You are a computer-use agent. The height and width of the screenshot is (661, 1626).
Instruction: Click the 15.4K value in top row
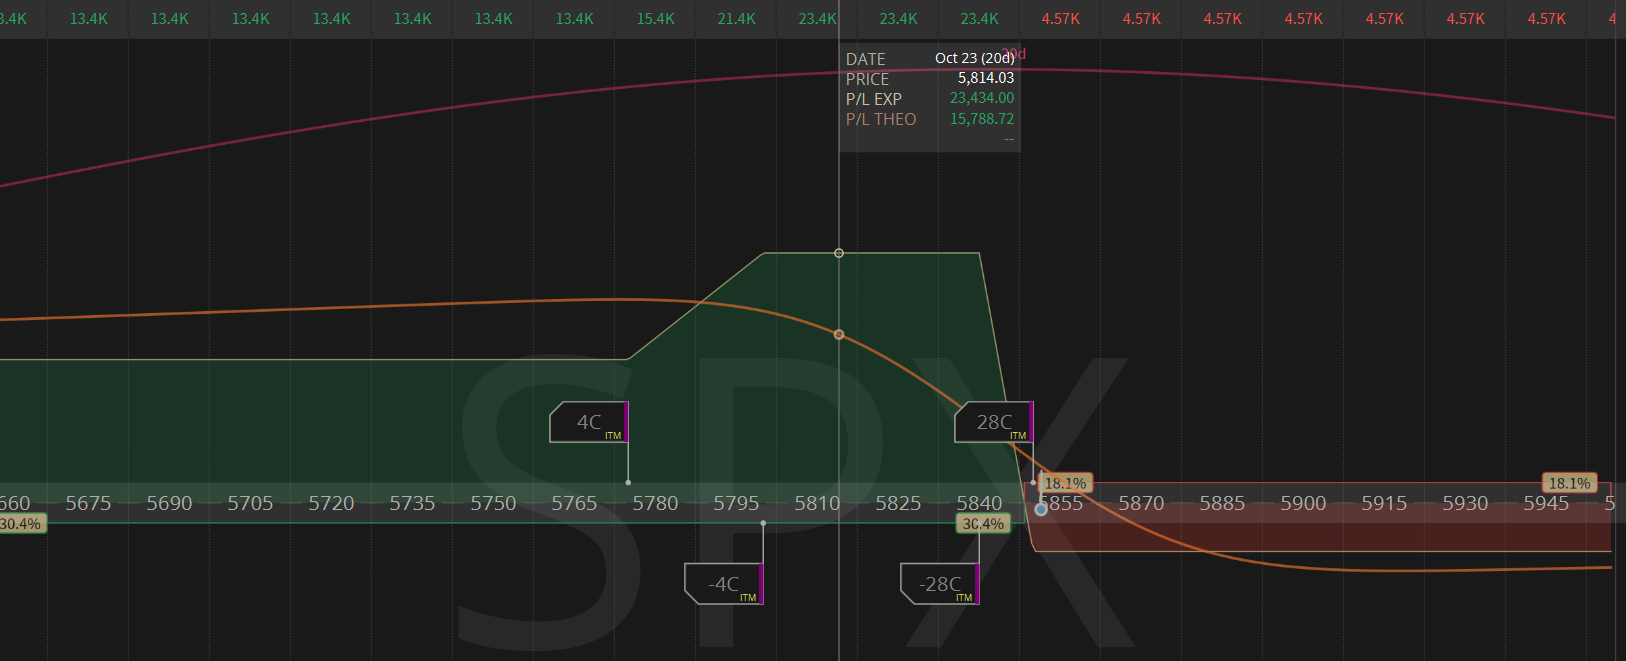(x=656, y=19)
